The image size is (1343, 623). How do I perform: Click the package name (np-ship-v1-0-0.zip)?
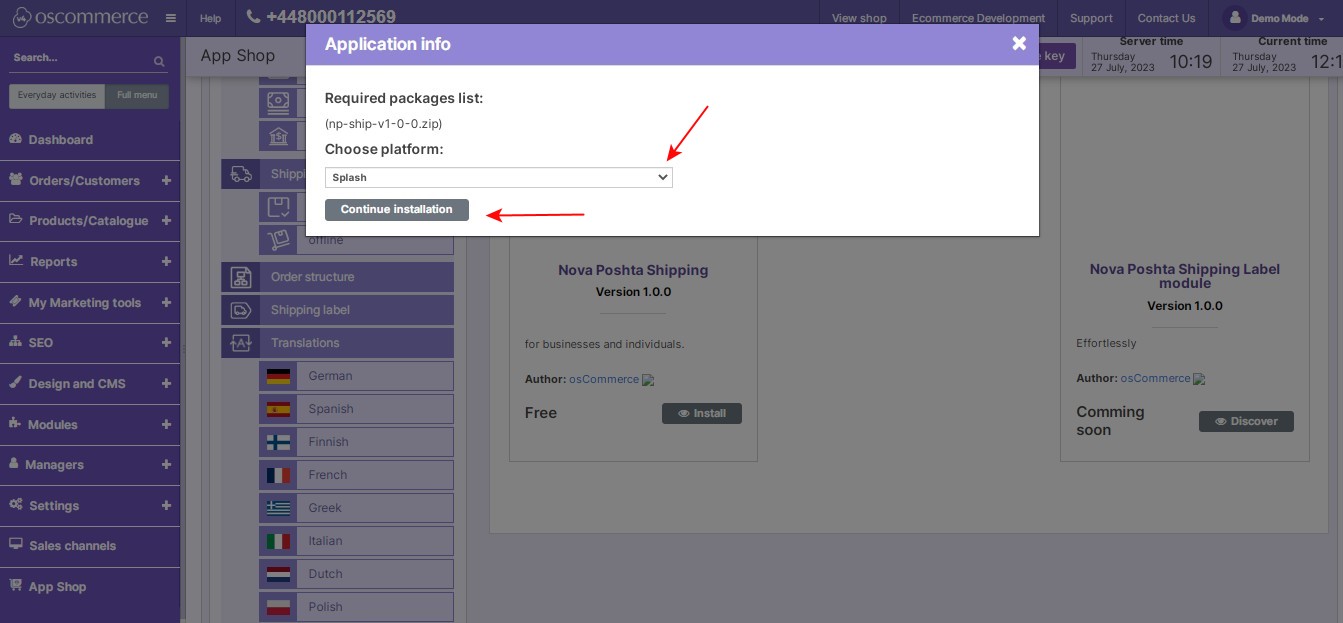pyautogui.click(x=384, y=124)
